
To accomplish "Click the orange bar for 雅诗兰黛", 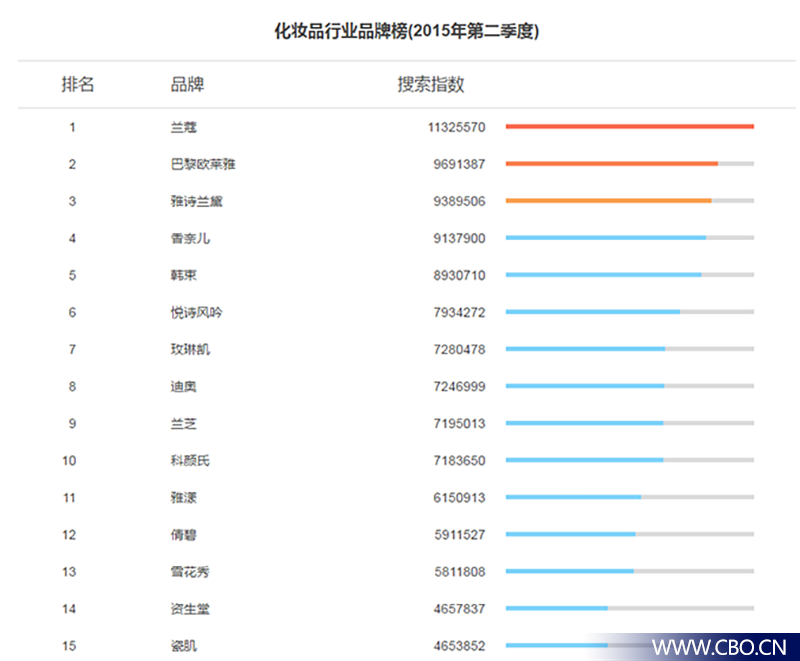I will (x=608, y=201).
